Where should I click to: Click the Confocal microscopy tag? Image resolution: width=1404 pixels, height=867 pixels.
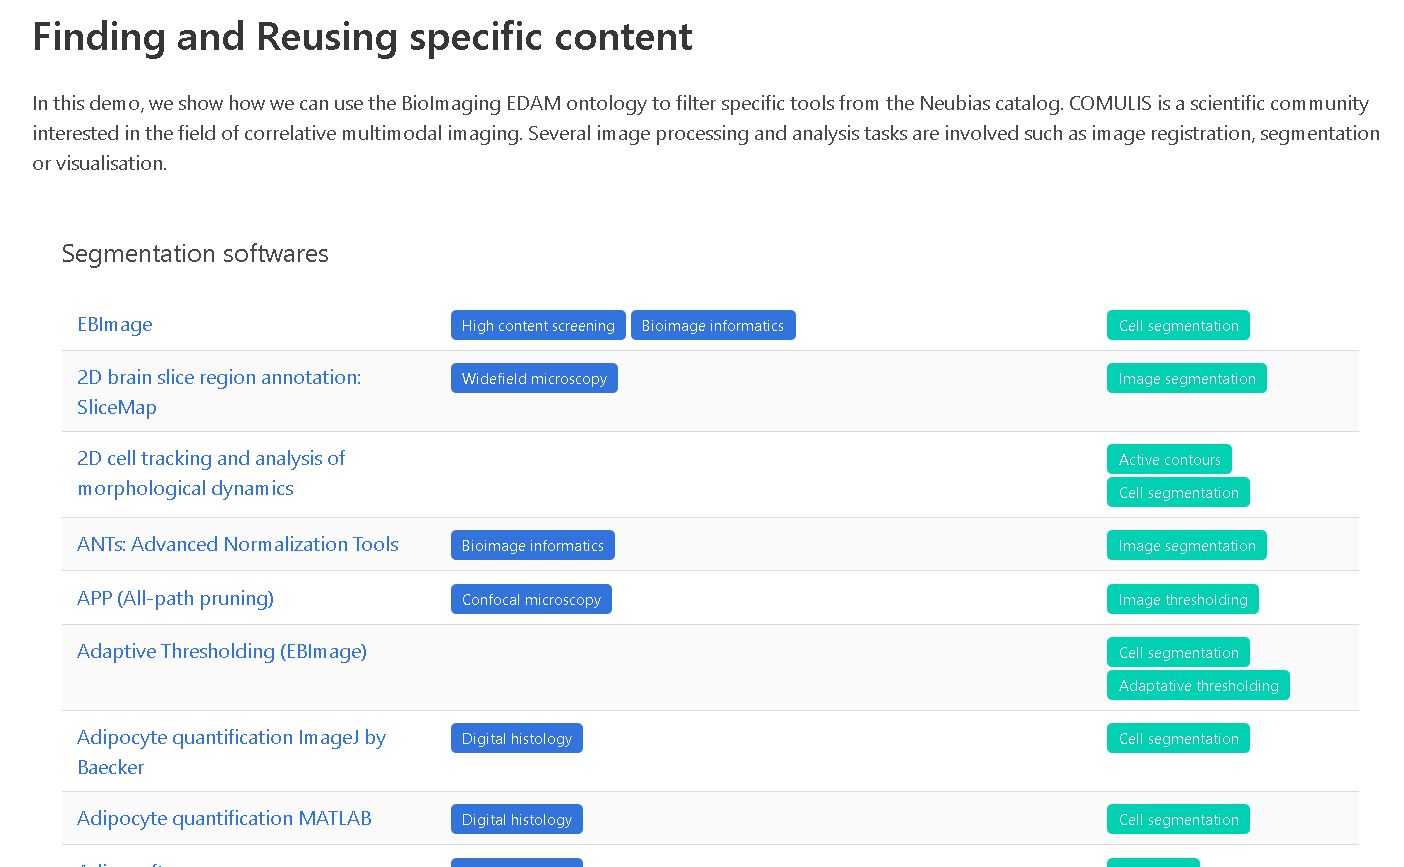pos(531,600)
